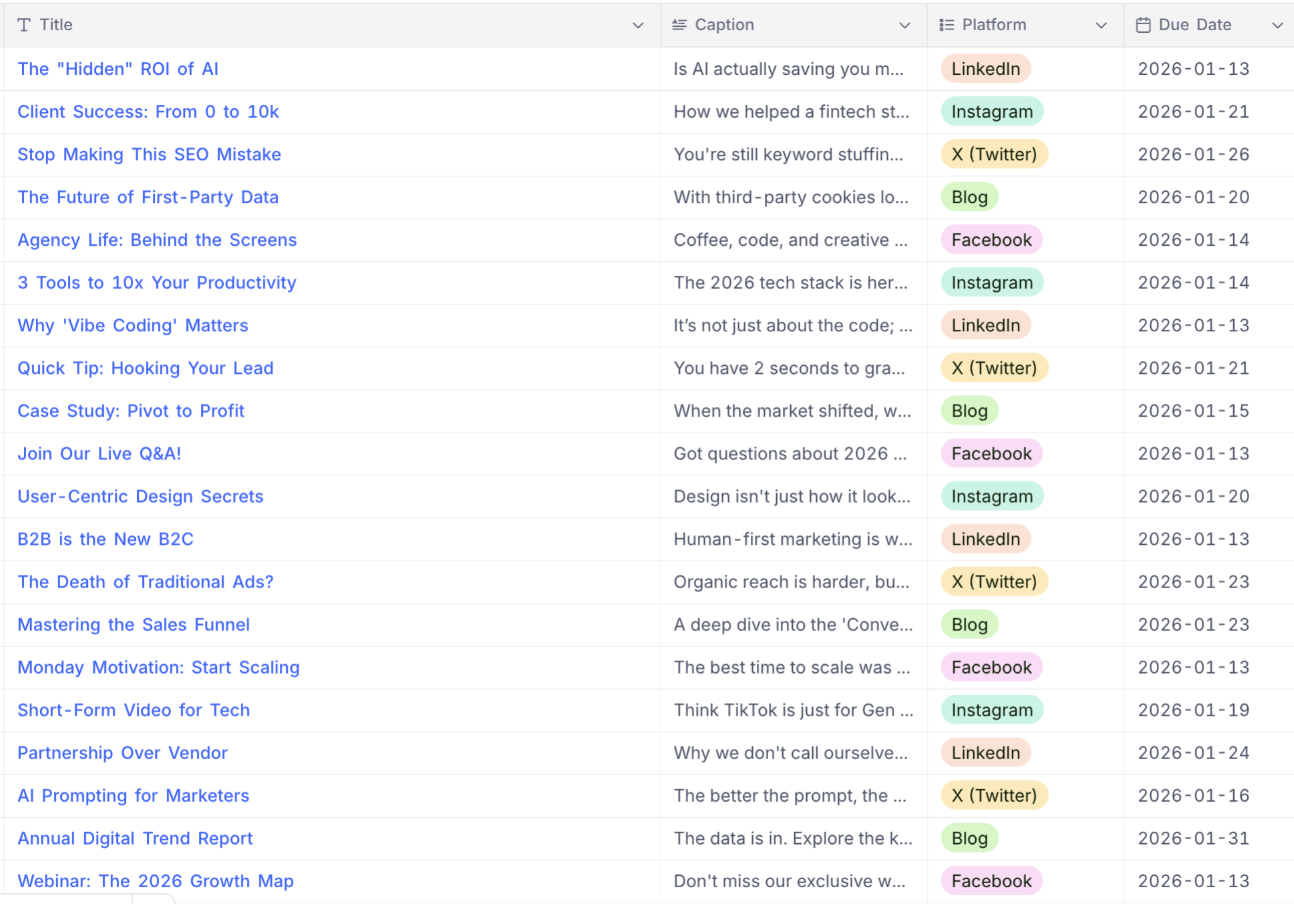Click the caption cell starting 'Coffee, code, and creative'
This screenshot has width=1294, height=904.
click(791, 240)
